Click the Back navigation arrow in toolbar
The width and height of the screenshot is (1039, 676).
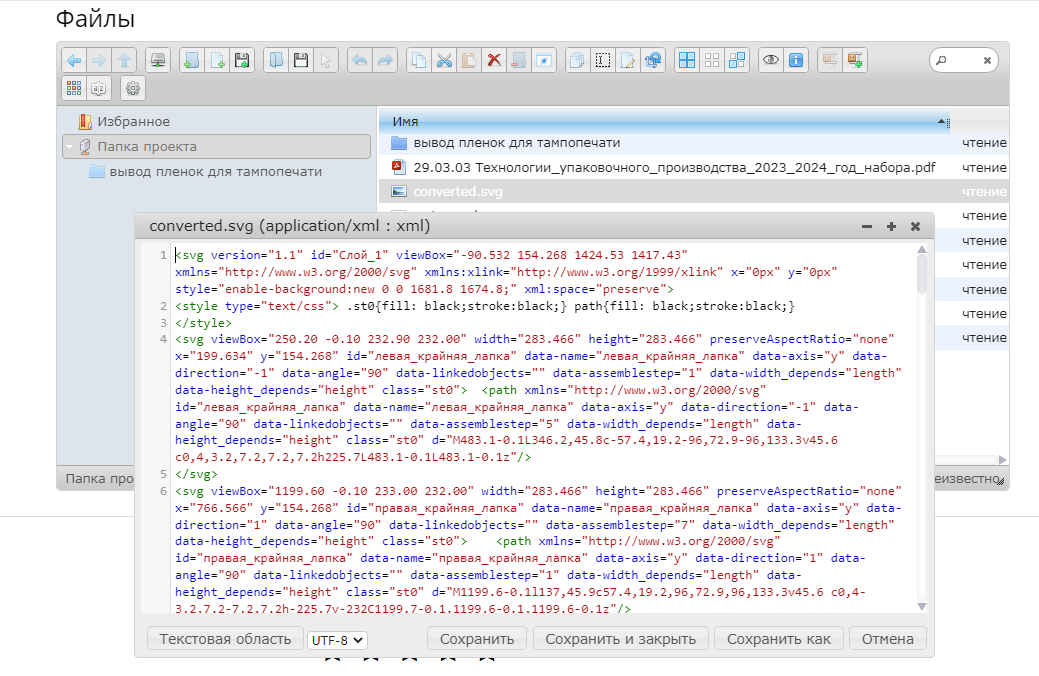[74, 61]
